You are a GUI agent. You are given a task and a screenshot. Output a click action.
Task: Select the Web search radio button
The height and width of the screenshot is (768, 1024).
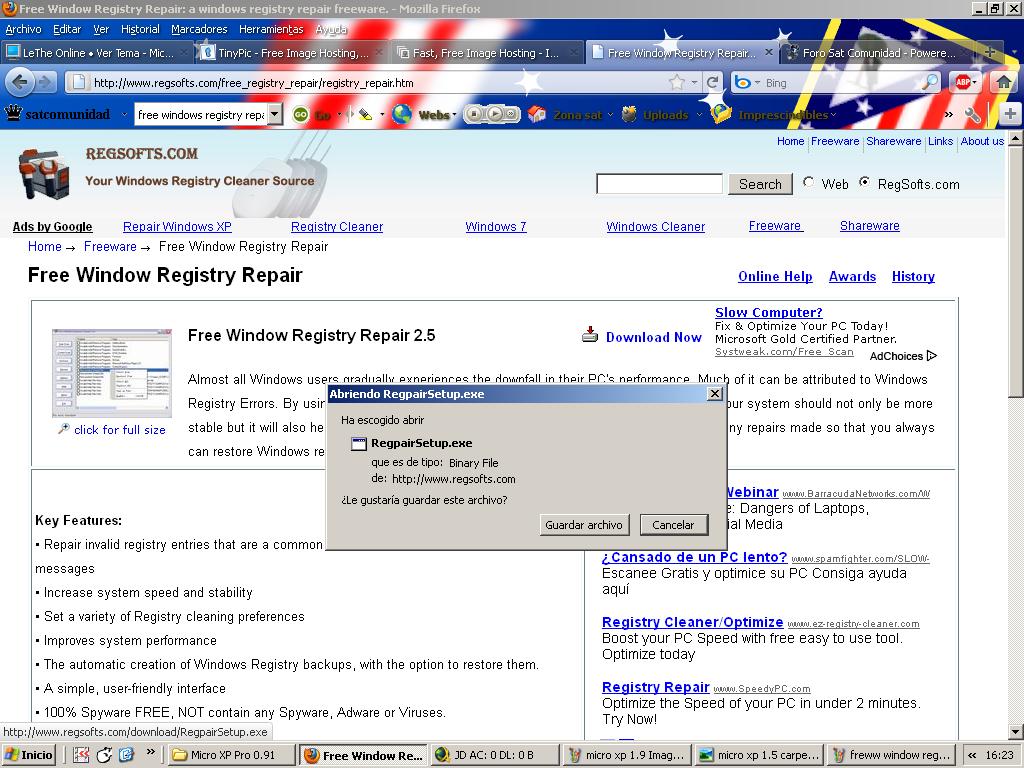[x=808, y=183]
